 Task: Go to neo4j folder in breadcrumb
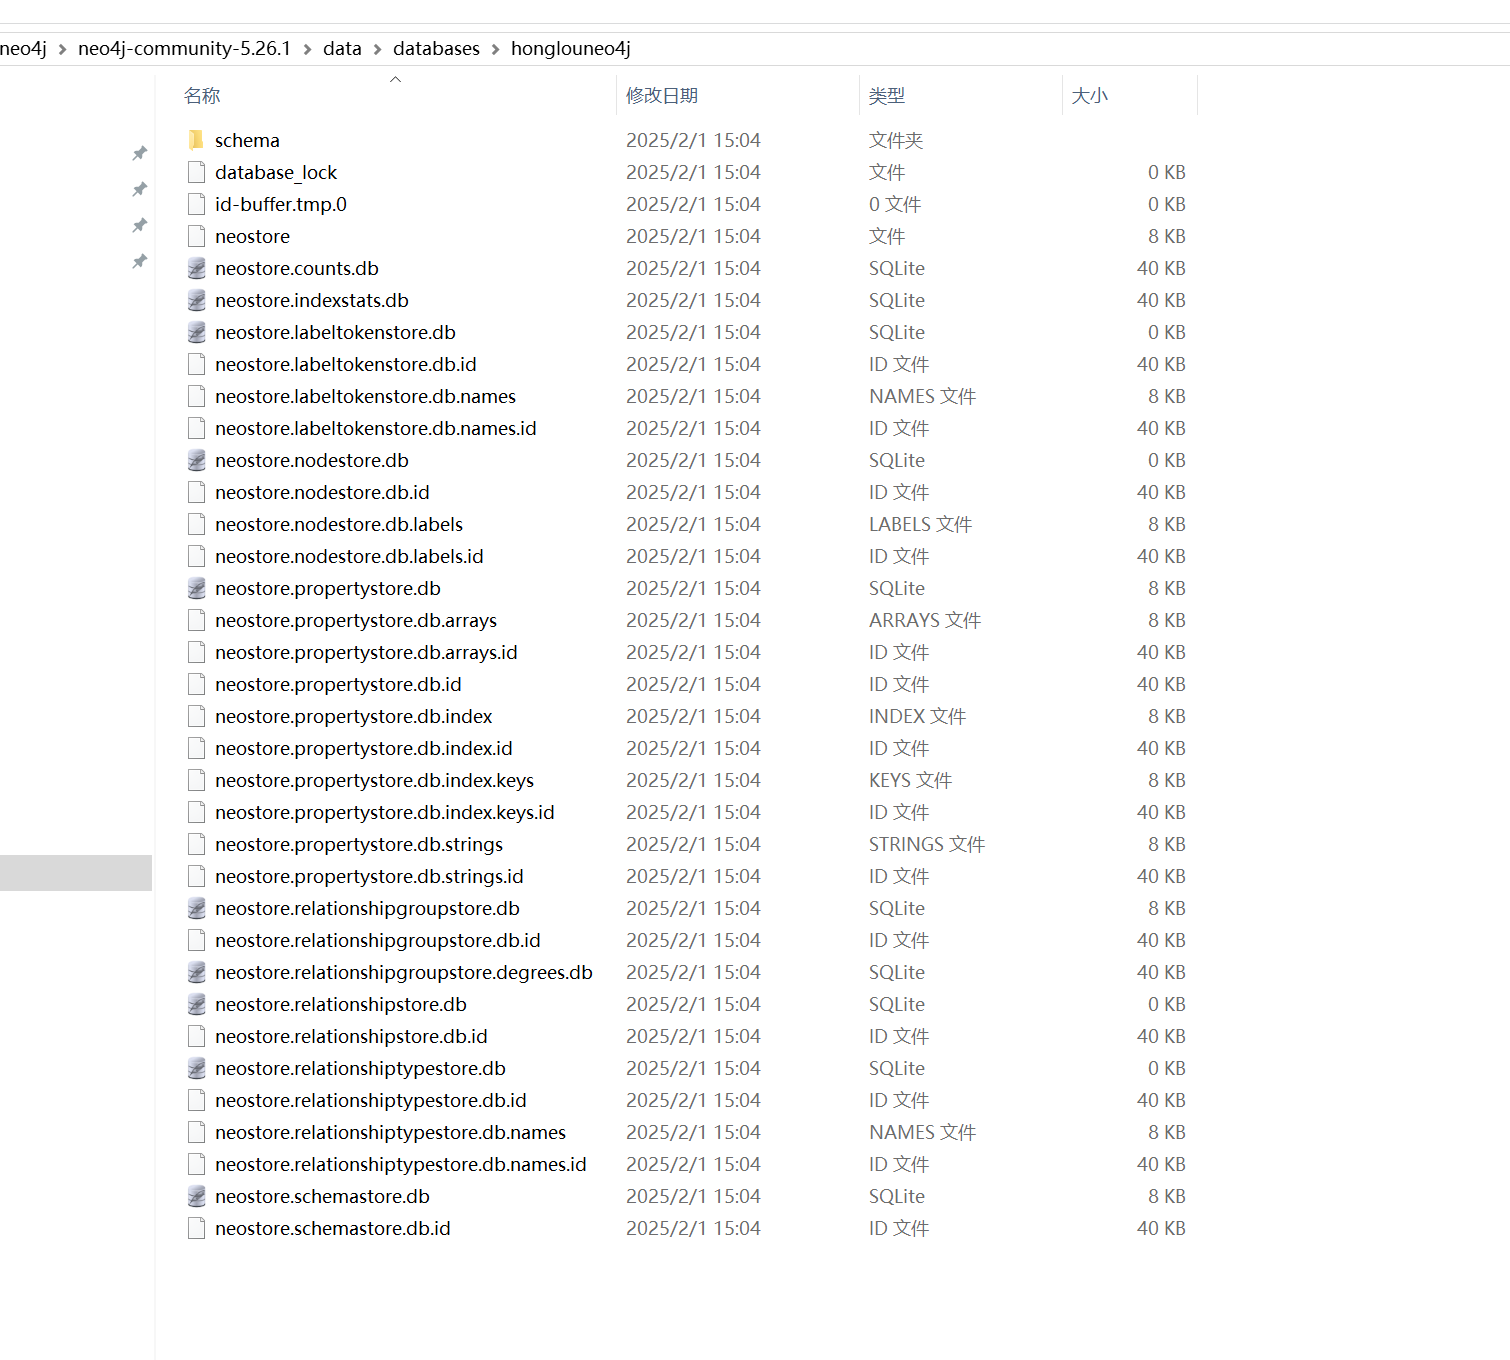tap(23, 48)
